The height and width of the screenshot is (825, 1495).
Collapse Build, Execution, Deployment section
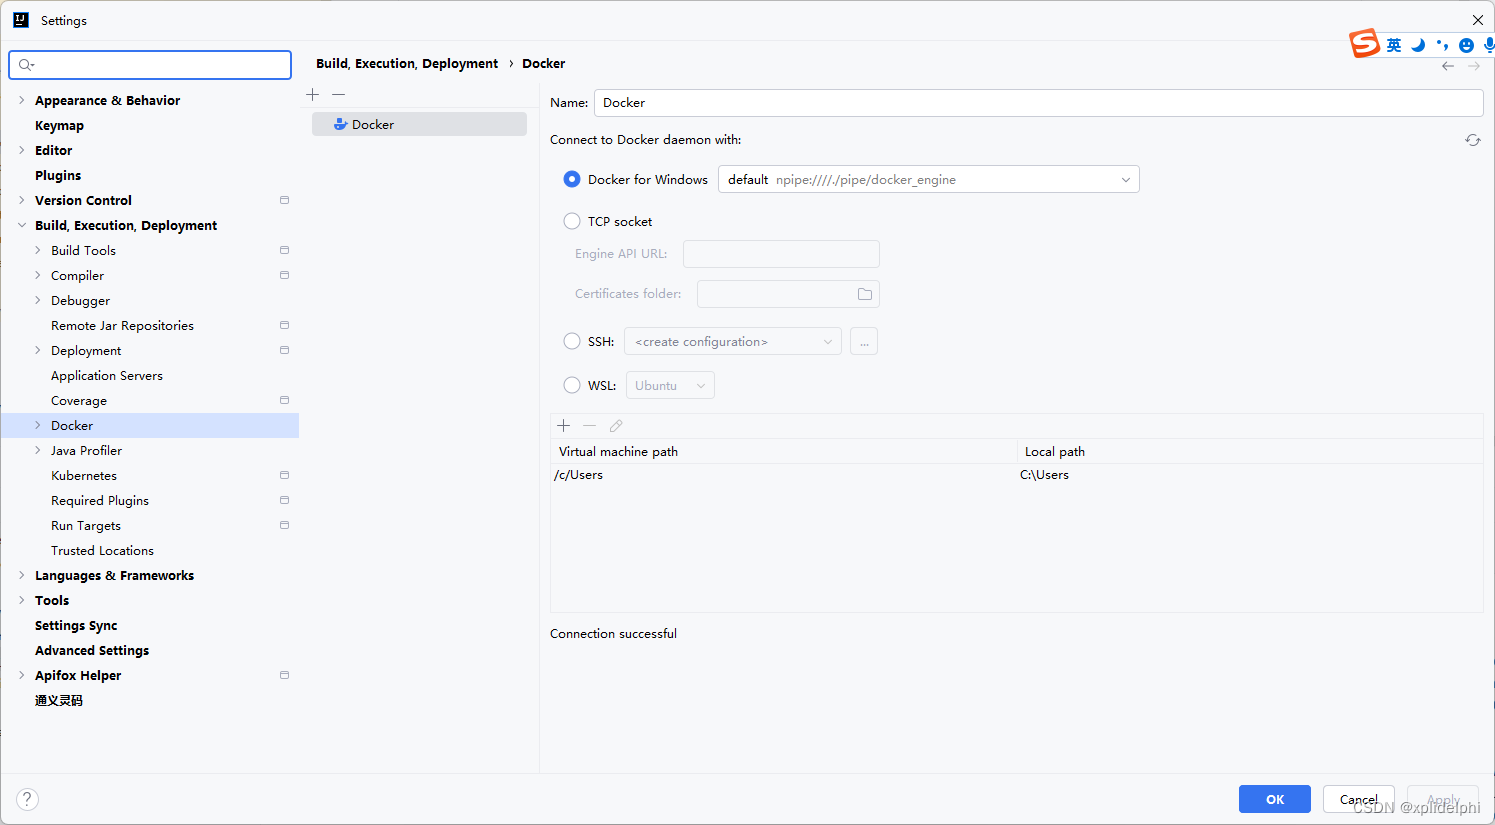click(x=22, y=225)
